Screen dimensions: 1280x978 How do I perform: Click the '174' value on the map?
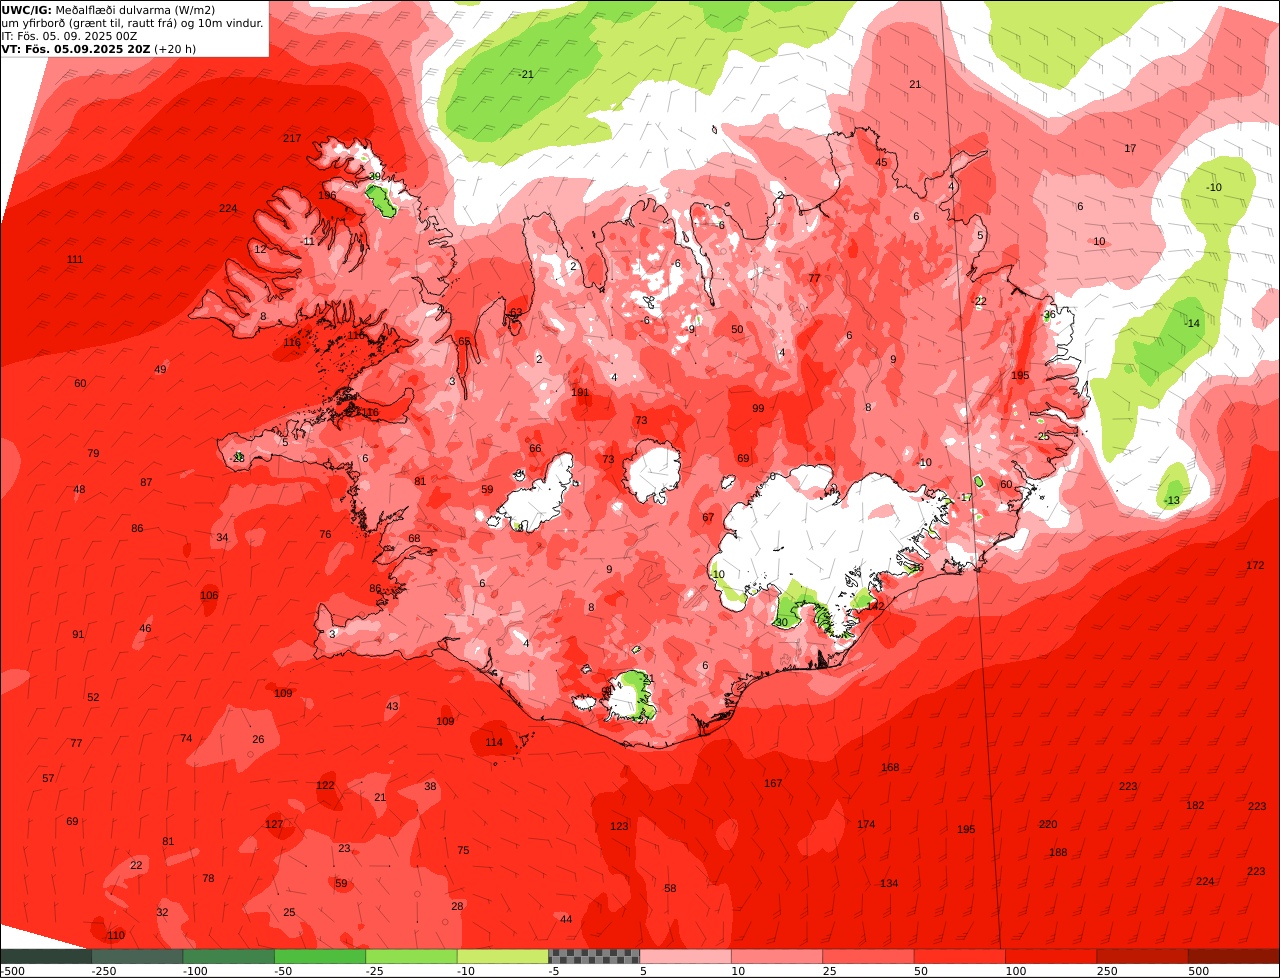(x=866, y=824)
